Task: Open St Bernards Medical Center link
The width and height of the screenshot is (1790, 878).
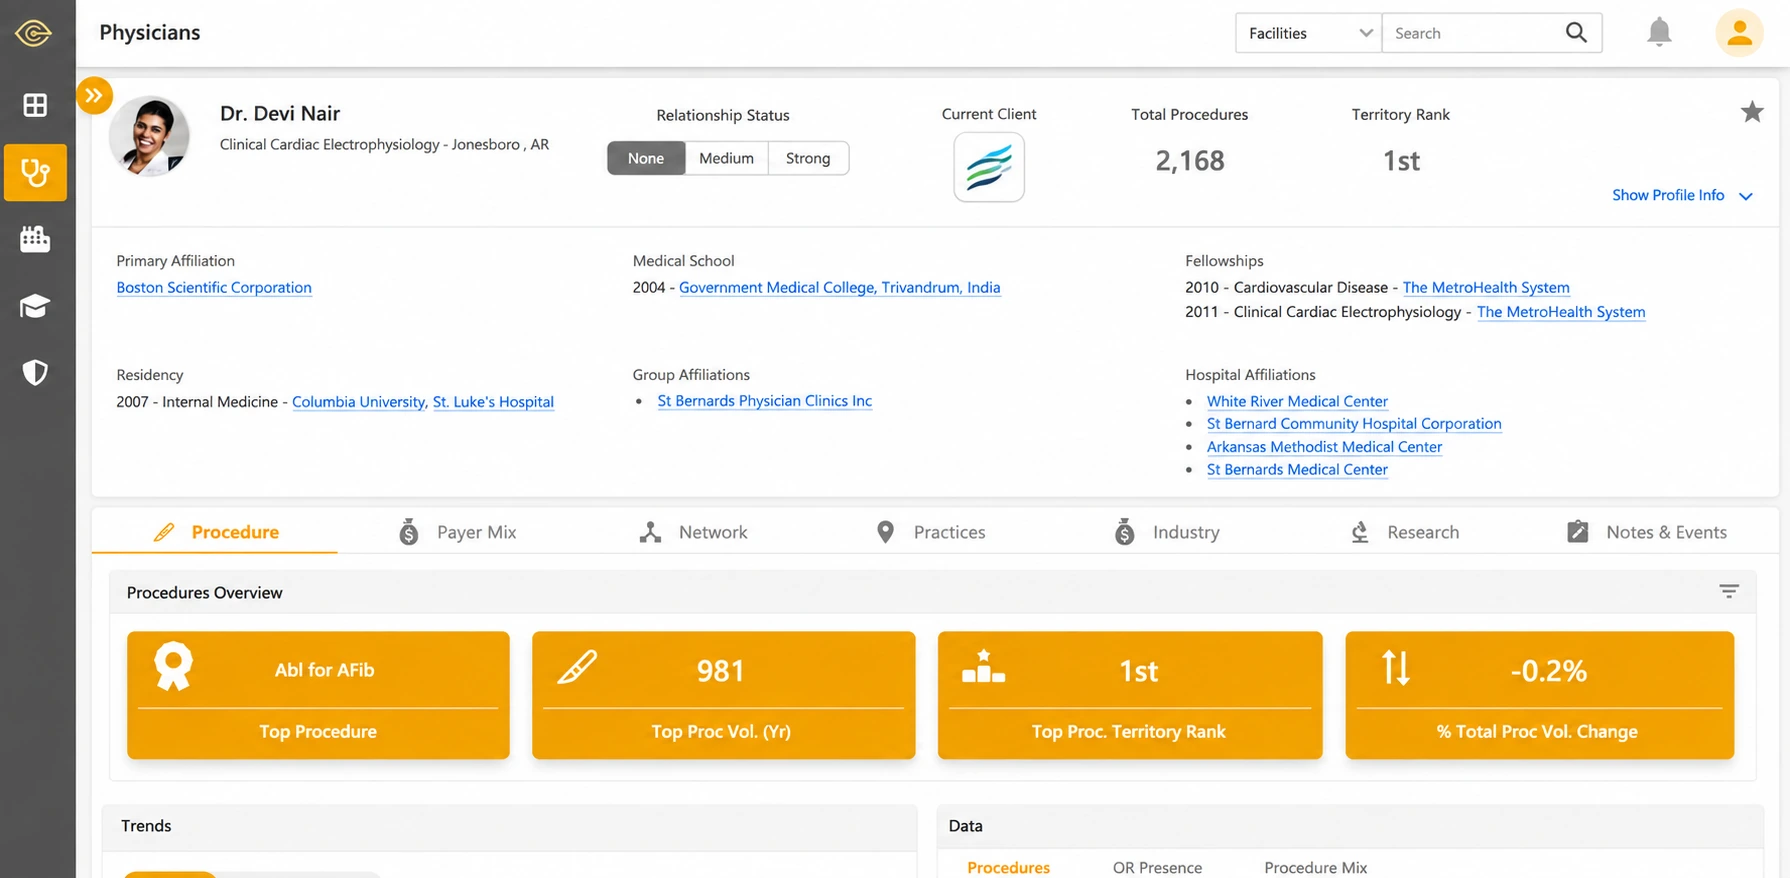Action: pos(1297,469)
